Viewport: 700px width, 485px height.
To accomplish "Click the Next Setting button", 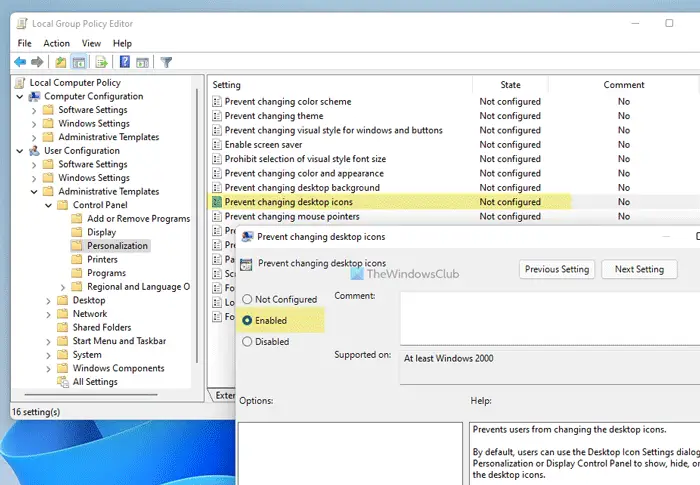I will click(639, 269).
